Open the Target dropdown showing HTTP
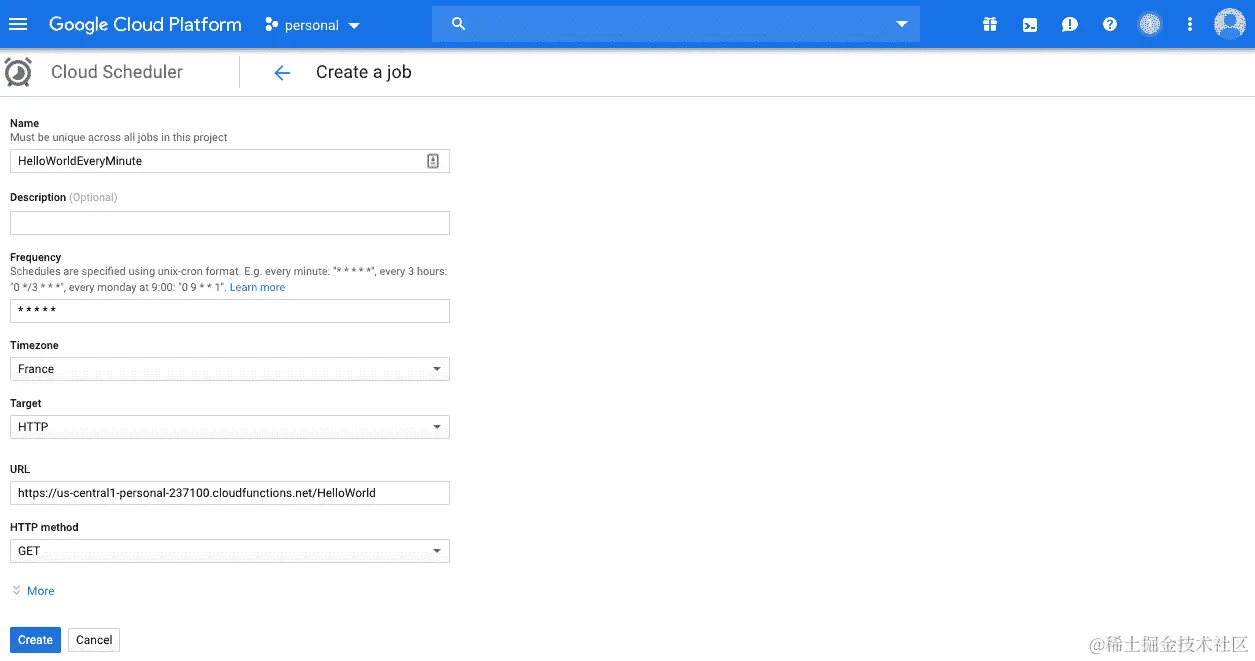The image size is (1255, 661). (x=230, y=427)
